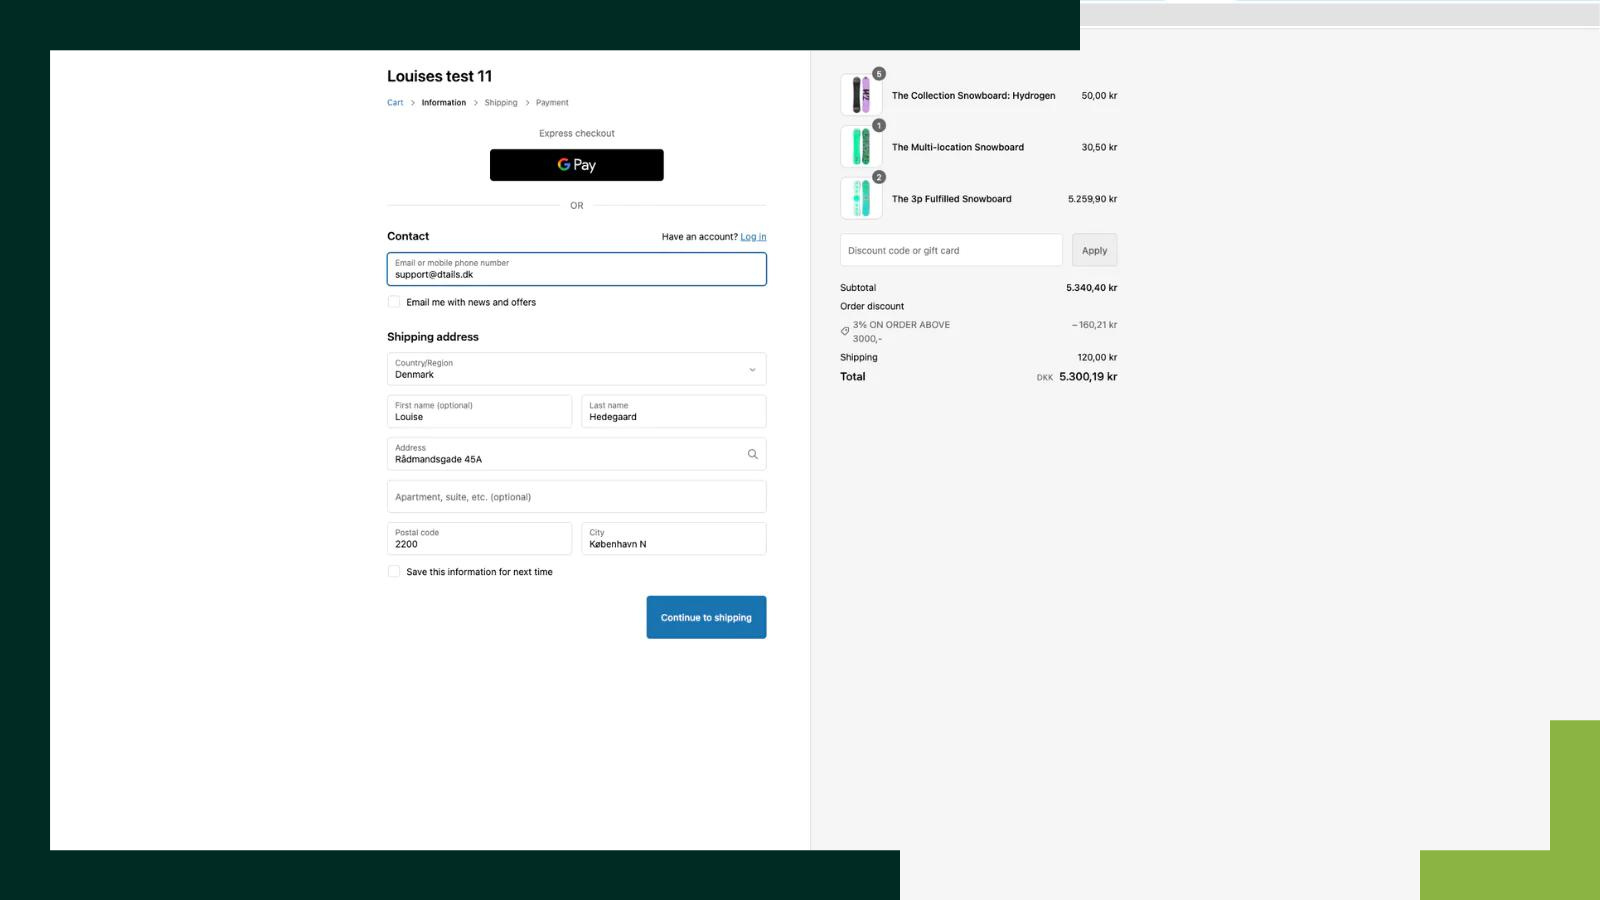Pay using the Google Pay express checkout
Image resolution: width=1600 pixels, height=900 pixels.
[x=576, y=164]
